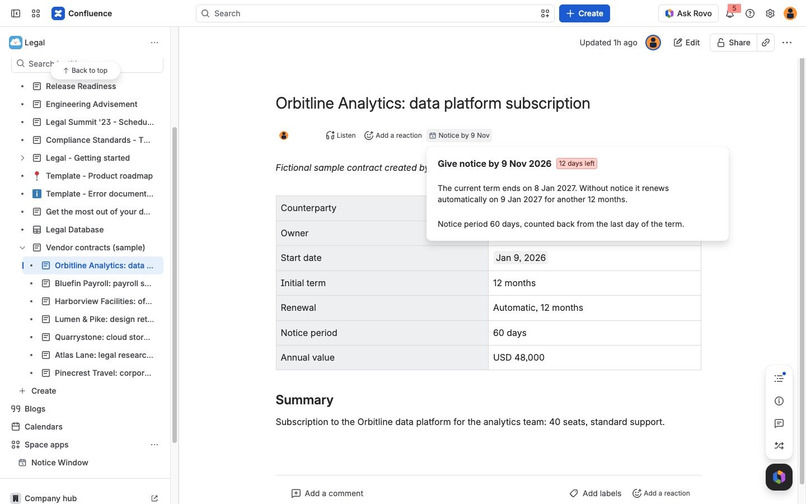The width and height of the screenshot is (806, 504).
Task: Open Ask Rovo
Action: (x=688, y=13)
